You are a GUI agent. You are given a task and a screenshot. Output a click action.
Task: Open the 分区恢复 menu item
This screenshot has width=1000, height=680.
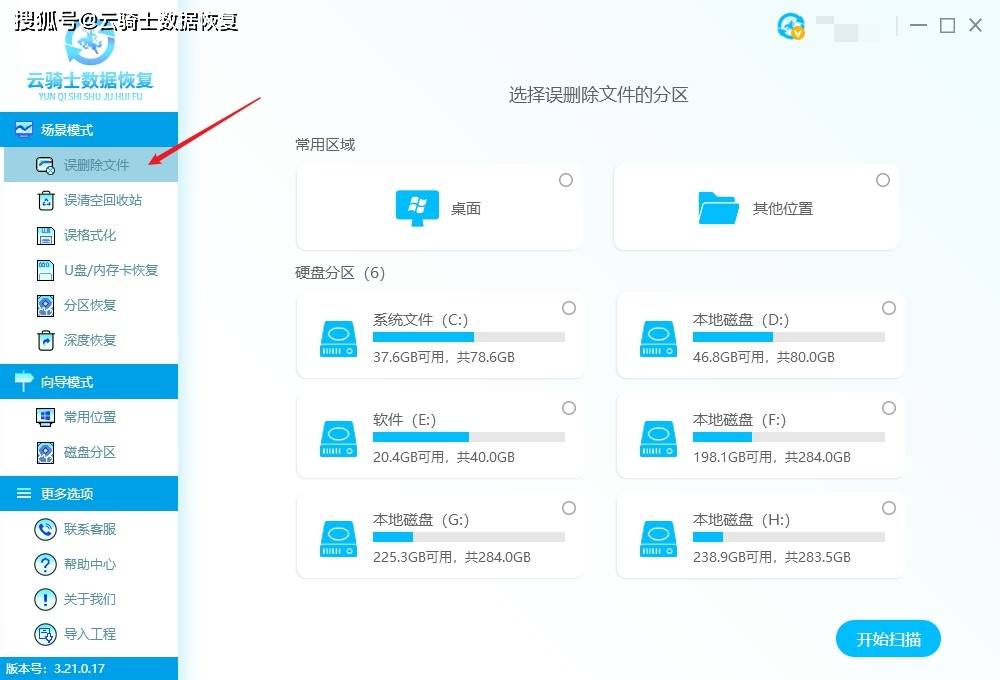(91, 306)
